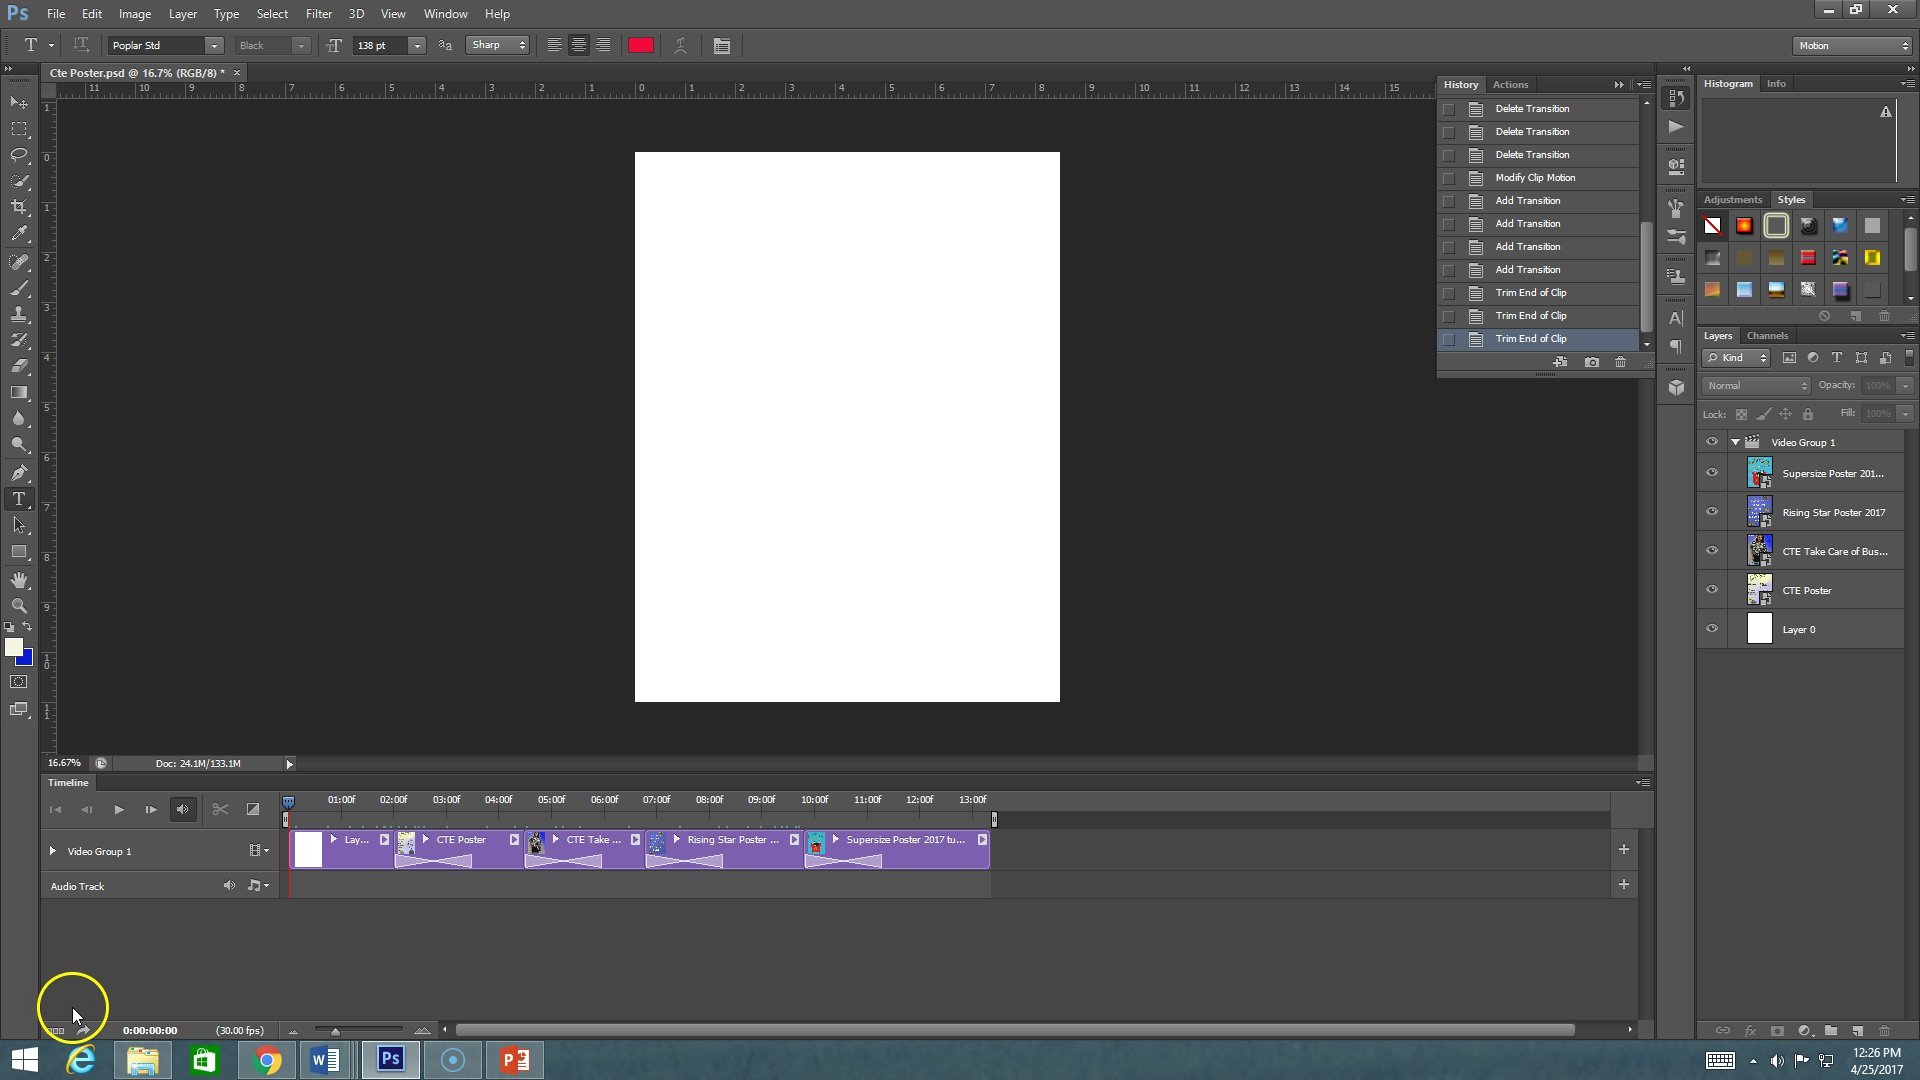Select the Hand tool

pos(19,580)
